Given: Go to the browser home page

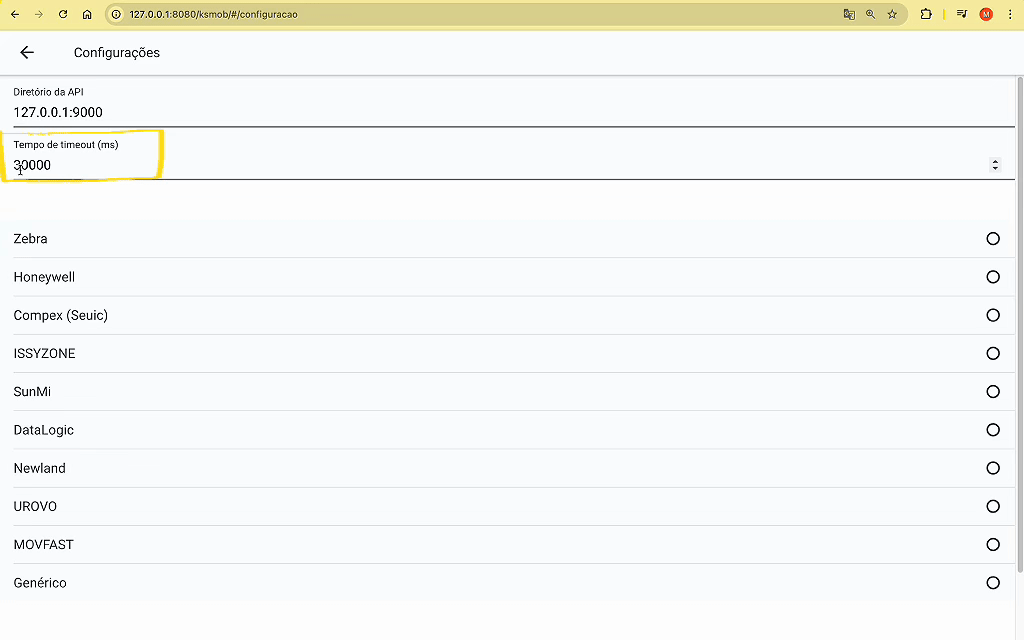Looking at the screenshot, I should (87, 15).
